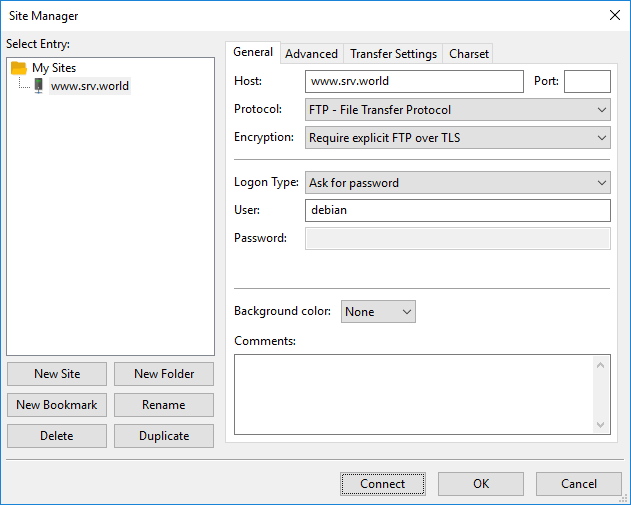
Task: Open the Transfer Settings tab
Action: [x=393, y=54]
